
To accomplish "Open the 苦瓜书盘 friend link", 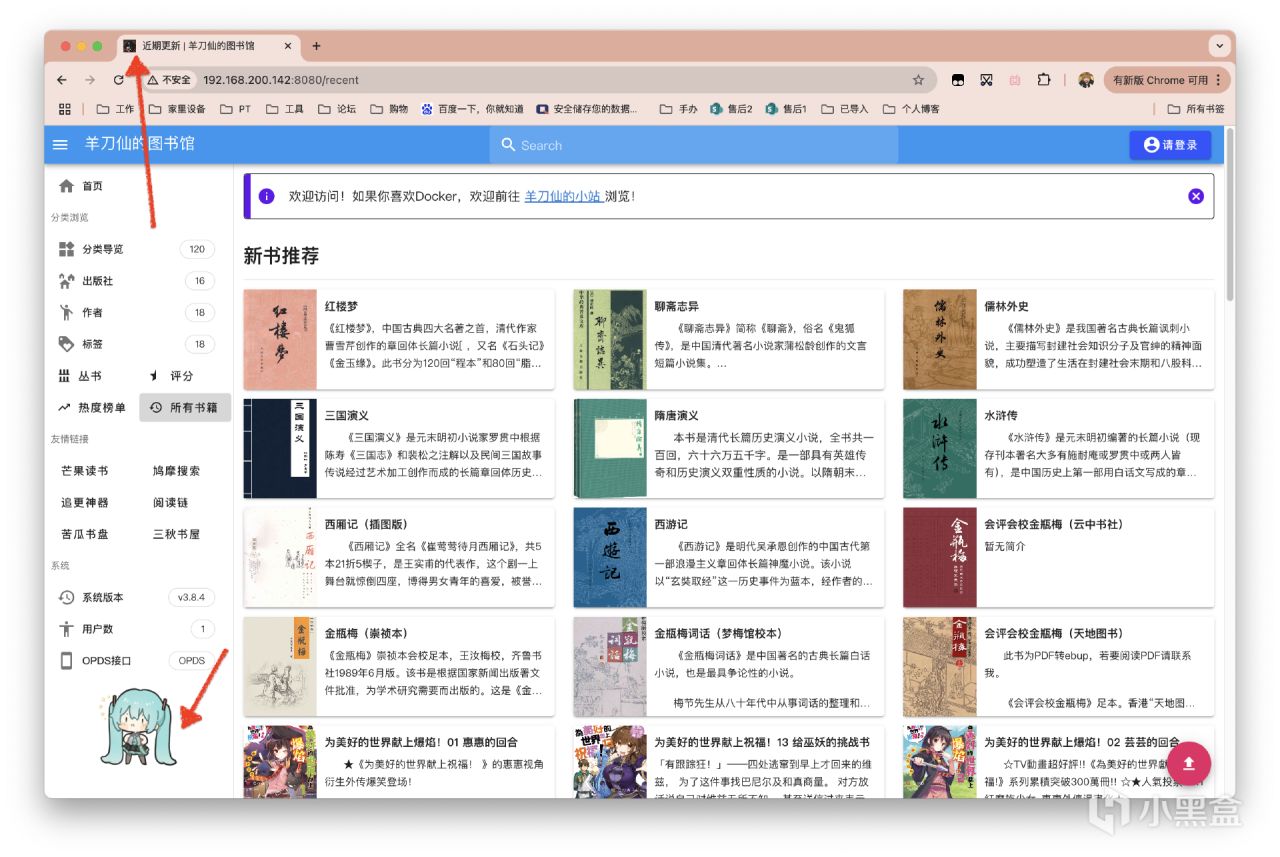I will 84,534.
